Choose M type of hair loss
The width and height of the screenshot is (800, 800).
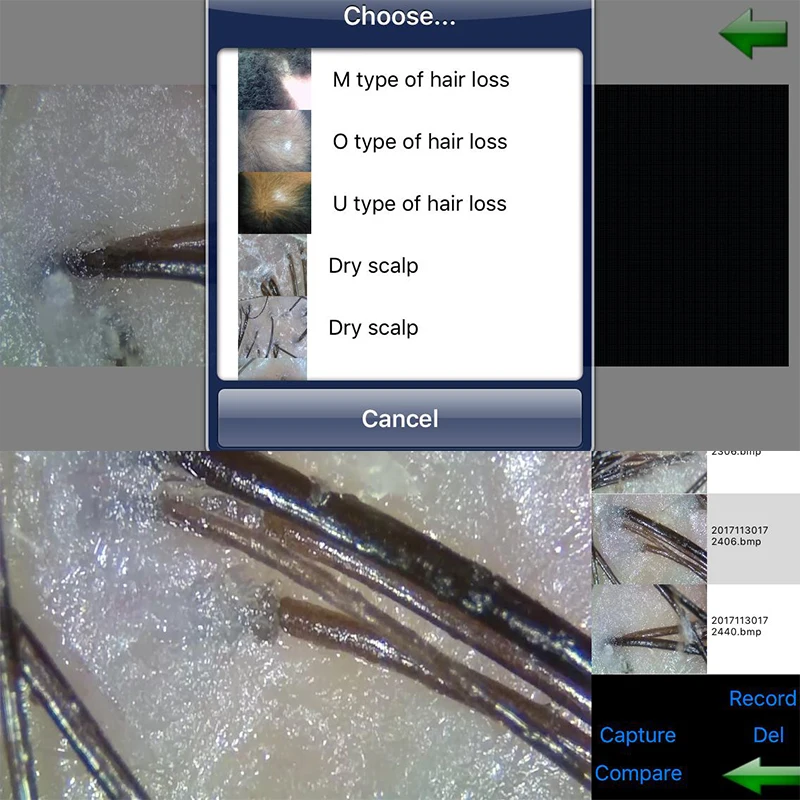(x=400, y=80)
